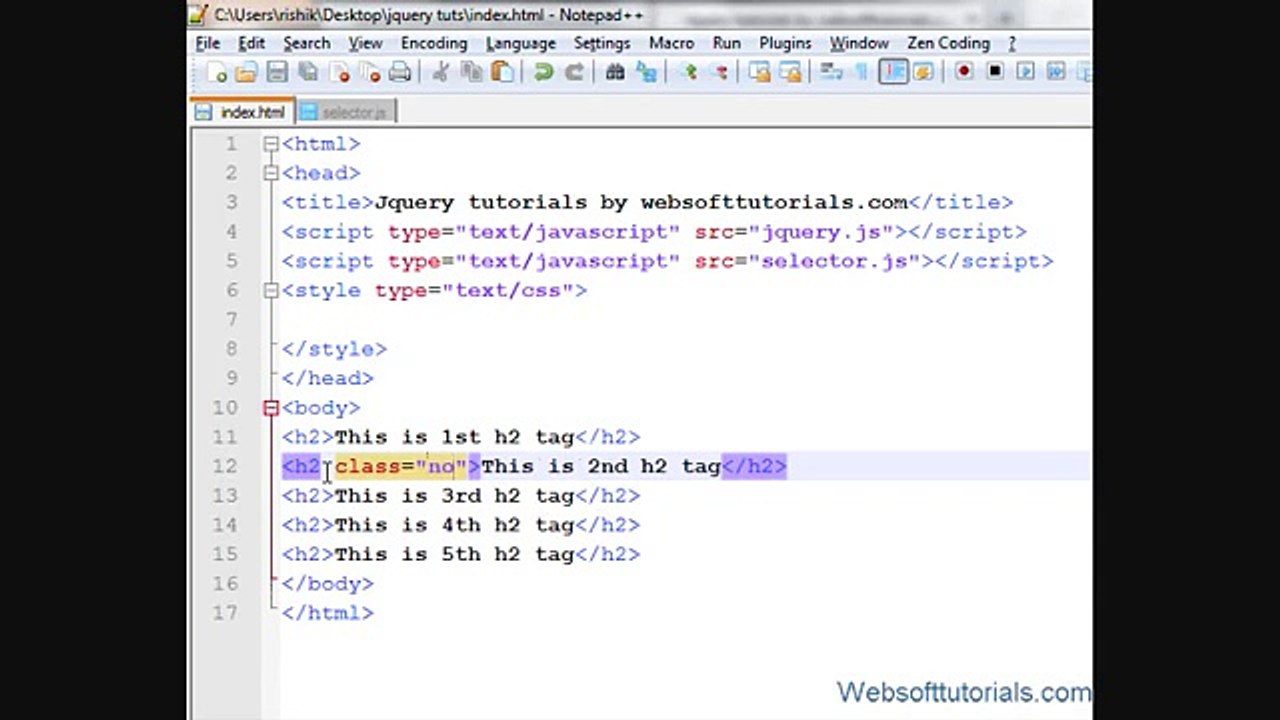
Task: Collapse the head fold marker on line 2
Action: (x=271, y=173)
